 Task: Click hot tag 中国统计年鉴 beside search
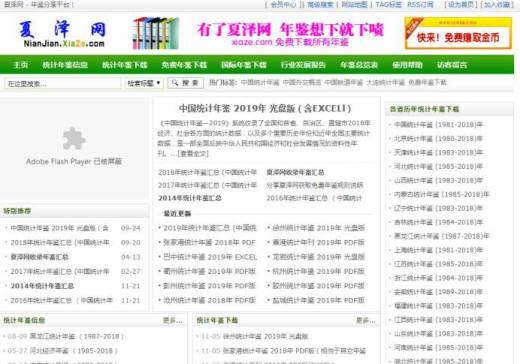point(260,82)
